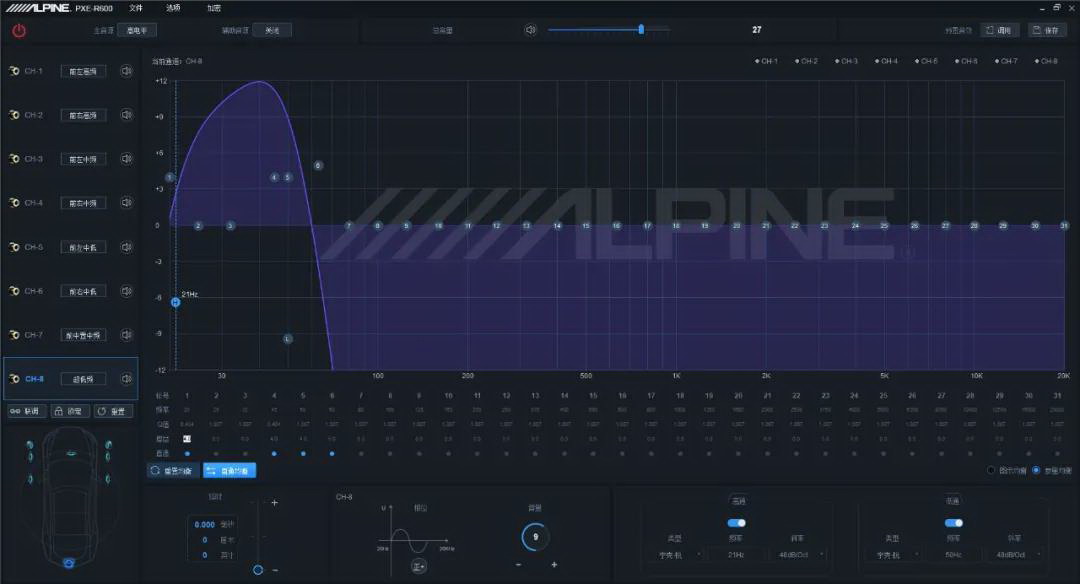Toggle bypass dot for EQ band 7
1080x584 pixels.
click(x=361, y=454)
